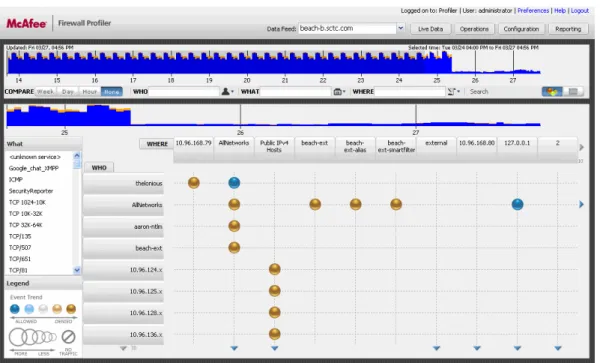Select the aaron-ntlm row label
The image size is (600, 363).
click(124, 227)
